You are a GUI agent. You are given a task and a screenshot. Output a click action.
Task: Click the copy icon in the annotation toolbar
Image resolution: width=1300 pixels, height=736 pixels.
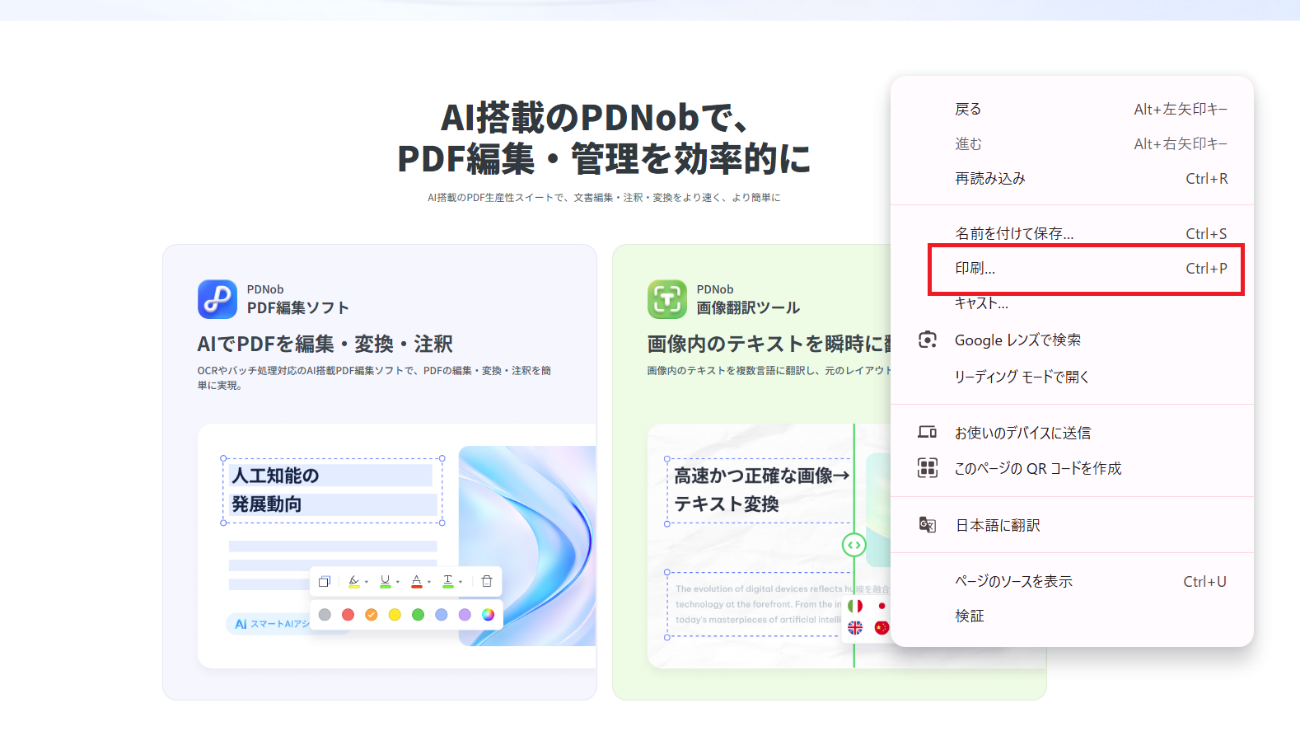coord(326,580)
